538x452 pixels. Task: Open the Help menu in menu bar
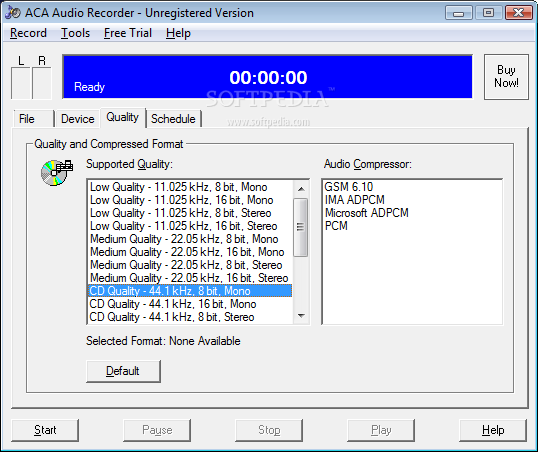click(x=178, y=33)
